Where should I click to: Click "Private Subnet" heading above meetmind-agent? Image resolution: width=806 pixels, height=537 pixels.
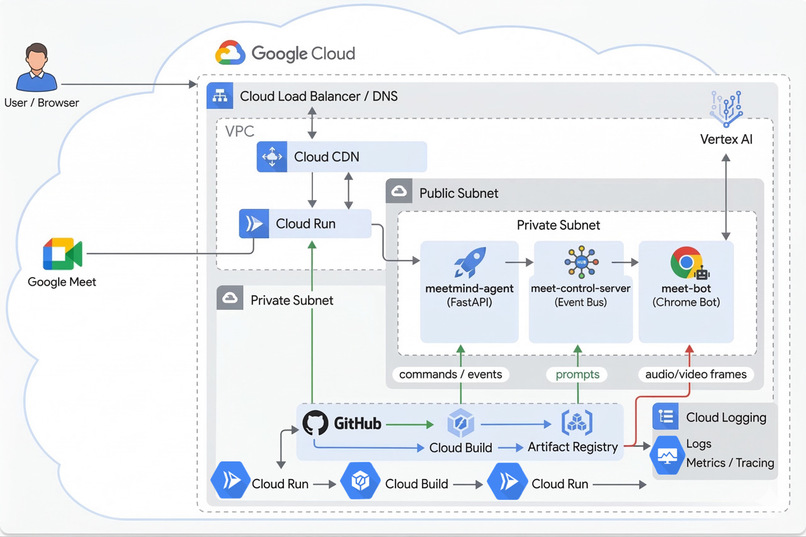pos(558,225)
